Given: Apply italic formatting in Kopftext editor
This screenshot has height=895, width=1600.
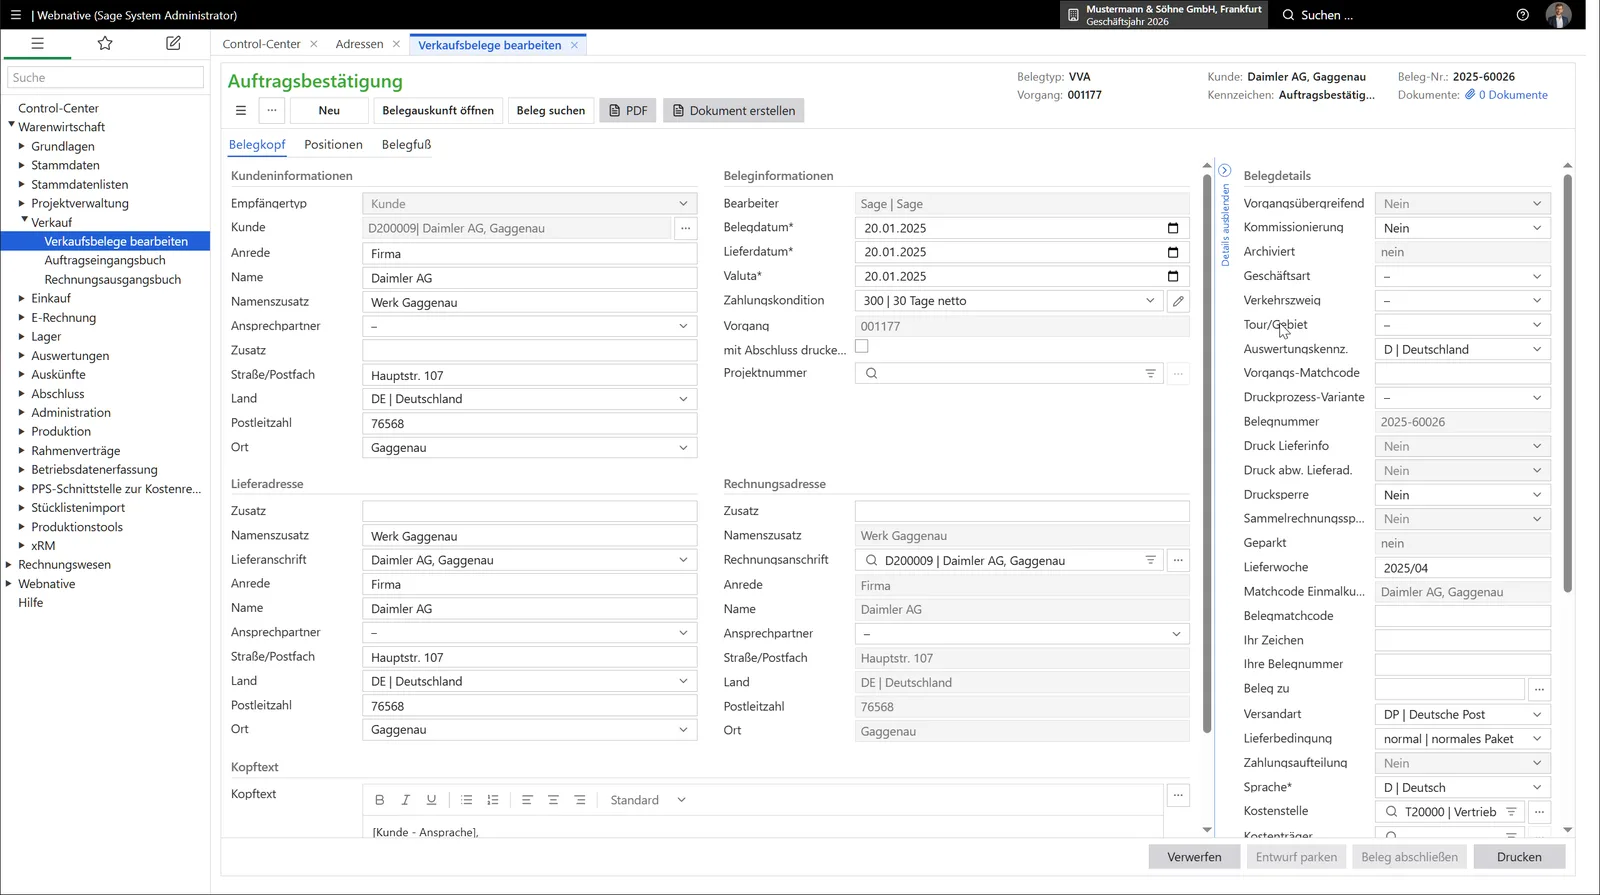Looking at the screenshot, I should pos(406,800).
